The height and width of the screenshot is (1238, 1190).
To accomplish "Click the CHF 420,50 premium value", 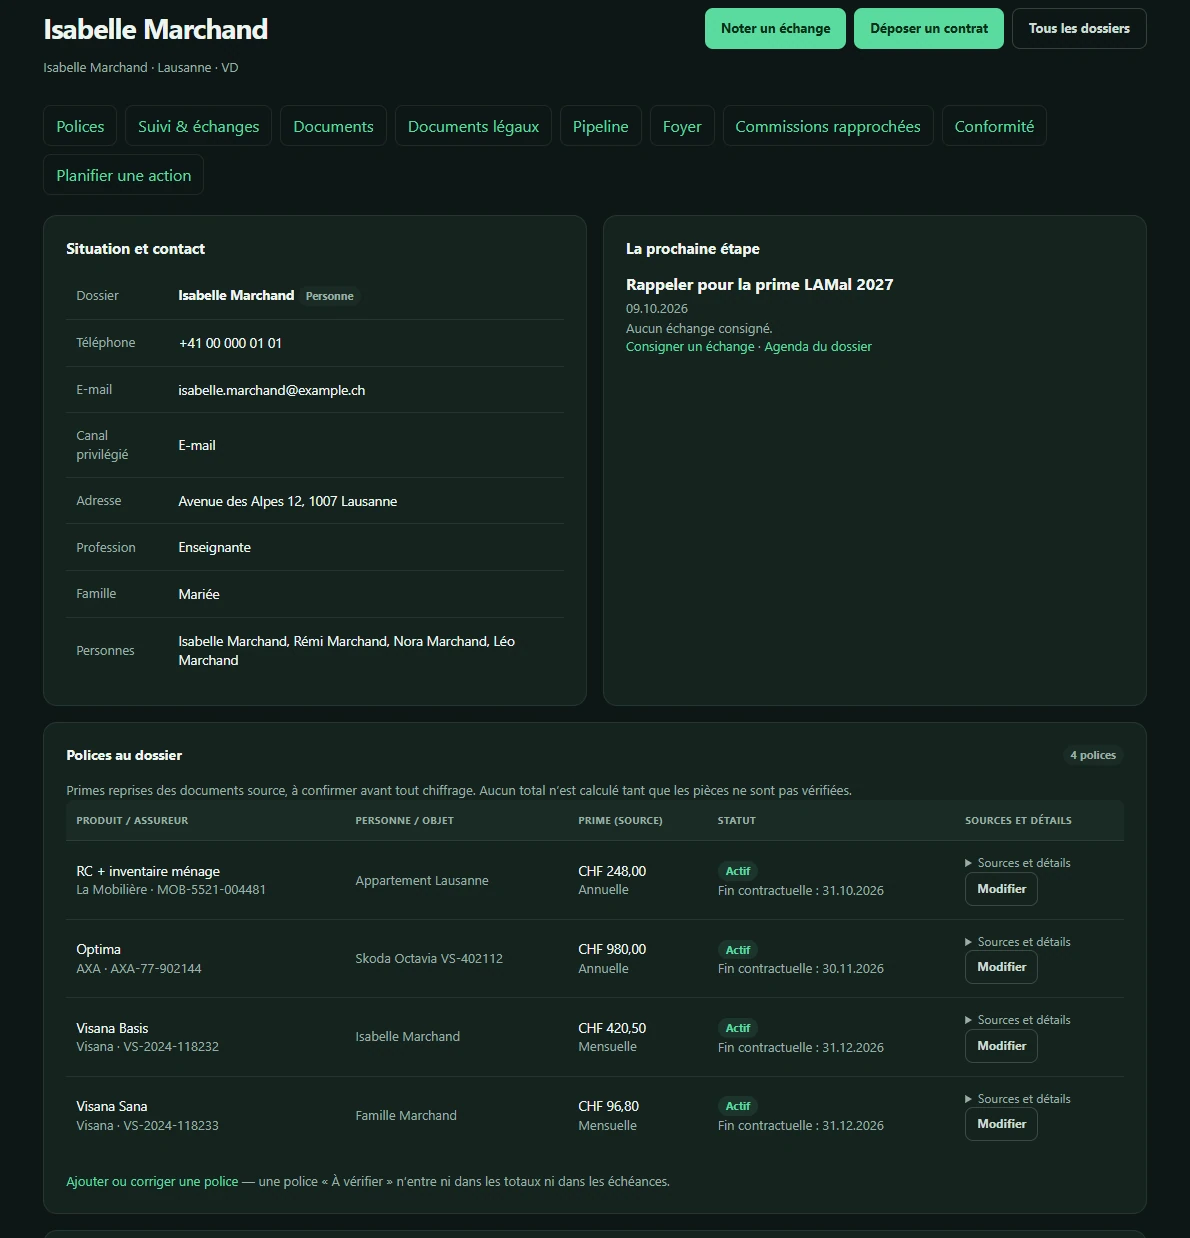I will click(612, 1028).
